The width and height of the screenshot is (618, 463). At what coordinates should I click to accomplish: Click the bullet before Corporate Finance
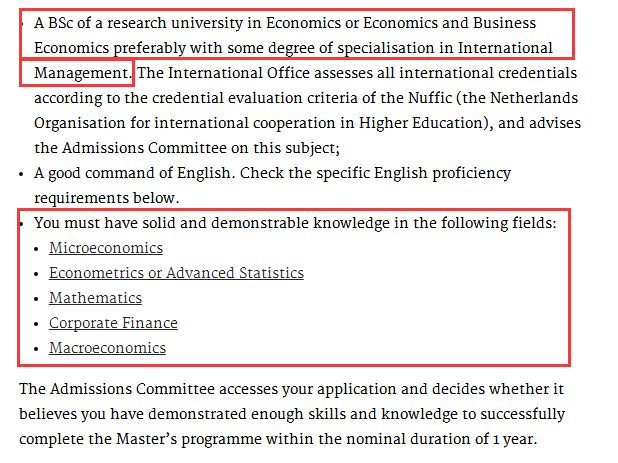coord(36,324)
